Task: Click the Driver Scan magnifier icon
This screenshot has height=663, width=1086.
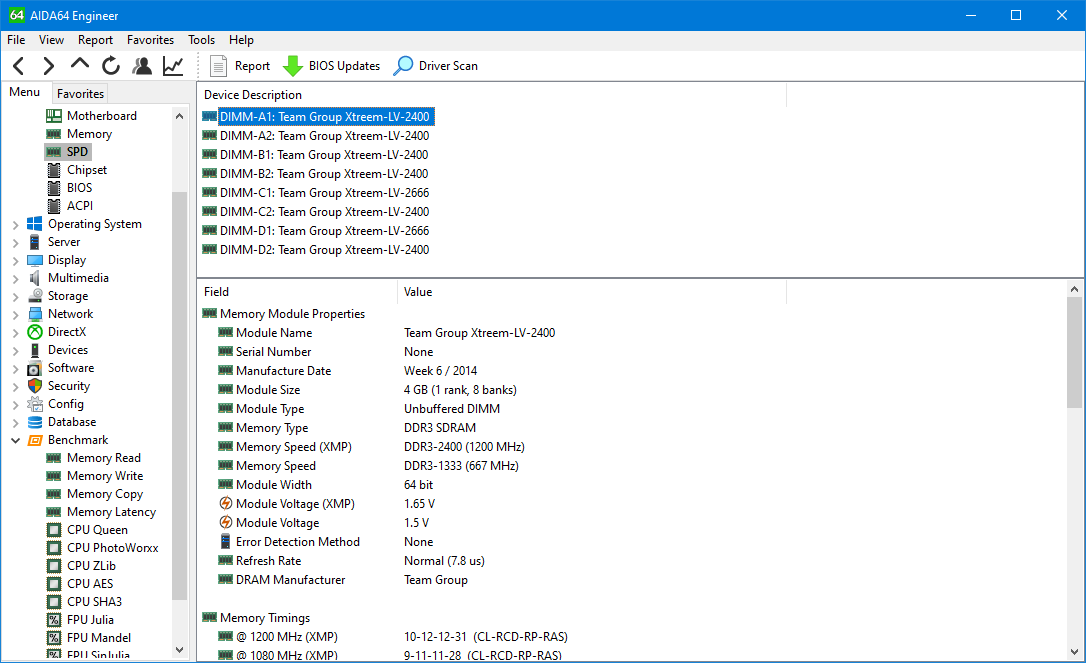Action: point(403,66)
